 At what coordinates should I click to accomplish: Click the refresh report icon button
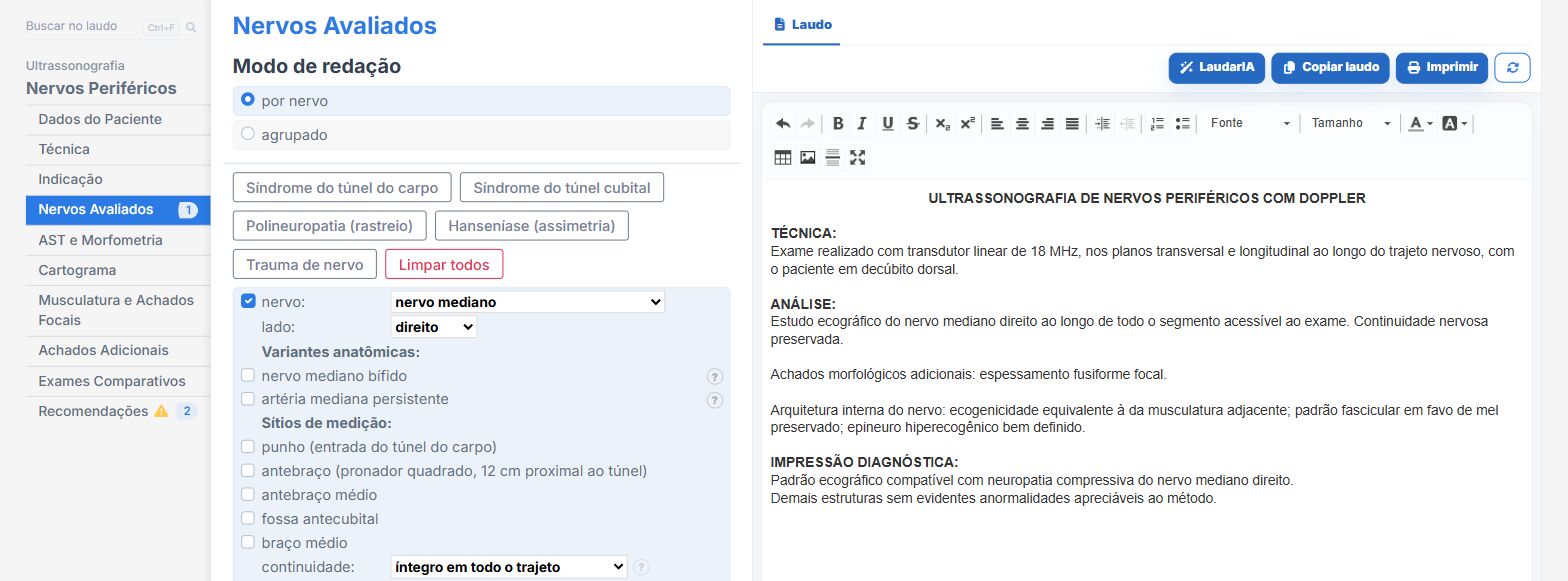(x=1512, y=67)
